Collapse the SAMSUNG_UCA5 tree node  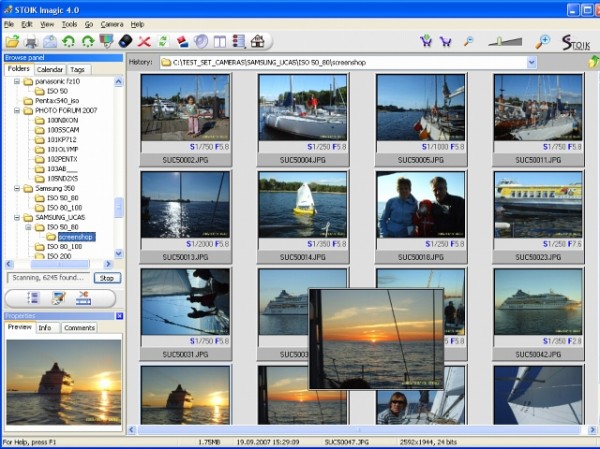17,217
